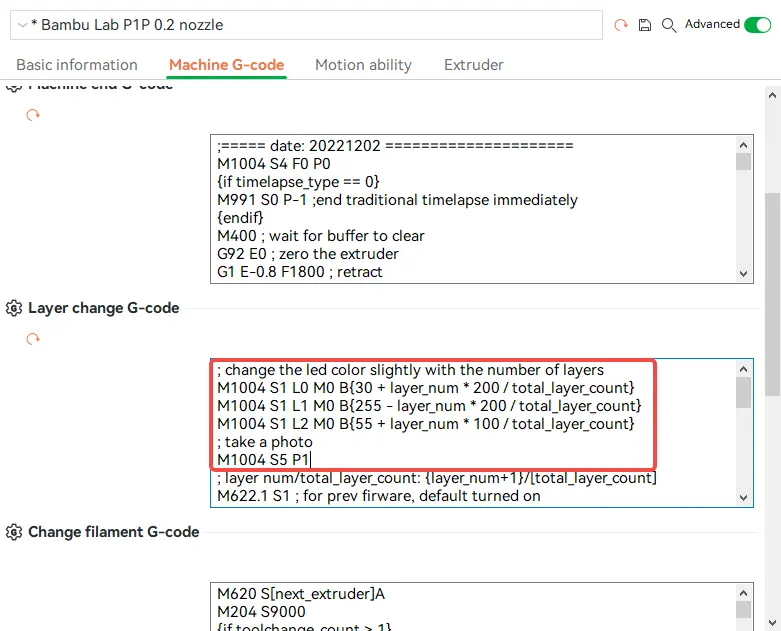Click the gear icon next to Layer change G-code
This screenshot has height=631, width=781.
coord(14,308)
